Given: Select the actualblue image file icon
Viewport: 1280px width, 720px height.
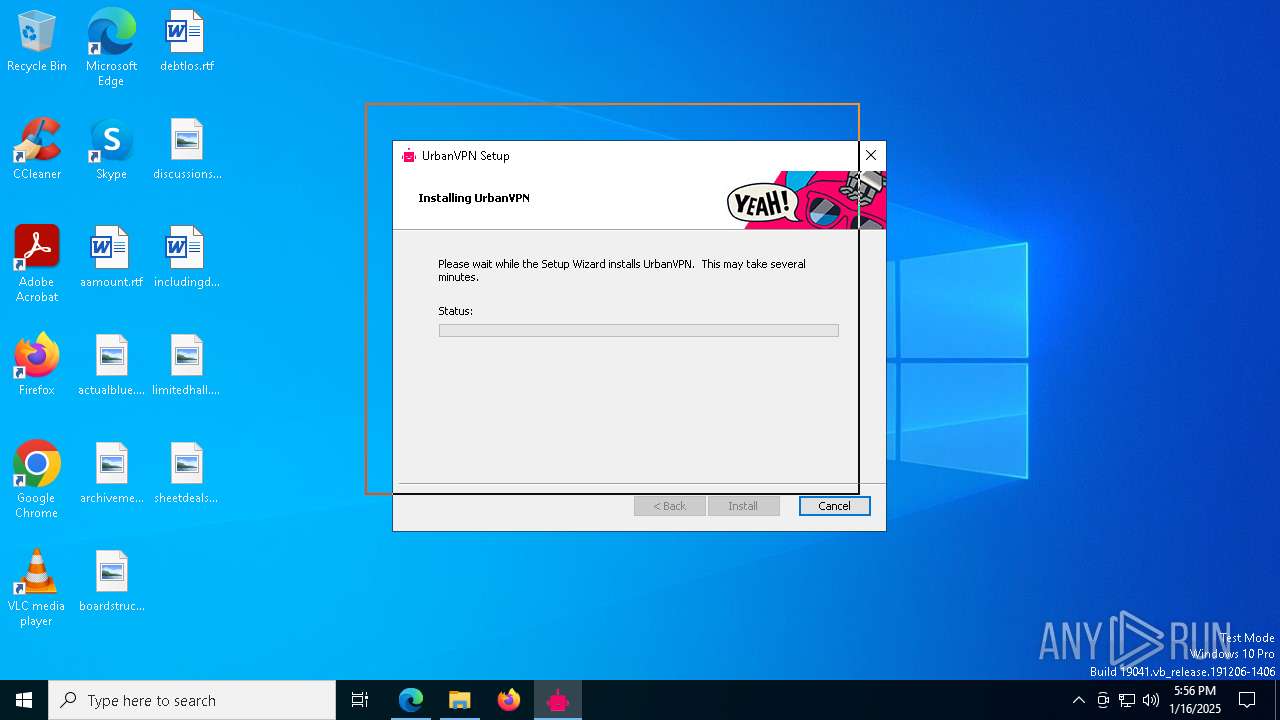Looking at the screenshot, I should pyautogui.click(x=111, y=366).
